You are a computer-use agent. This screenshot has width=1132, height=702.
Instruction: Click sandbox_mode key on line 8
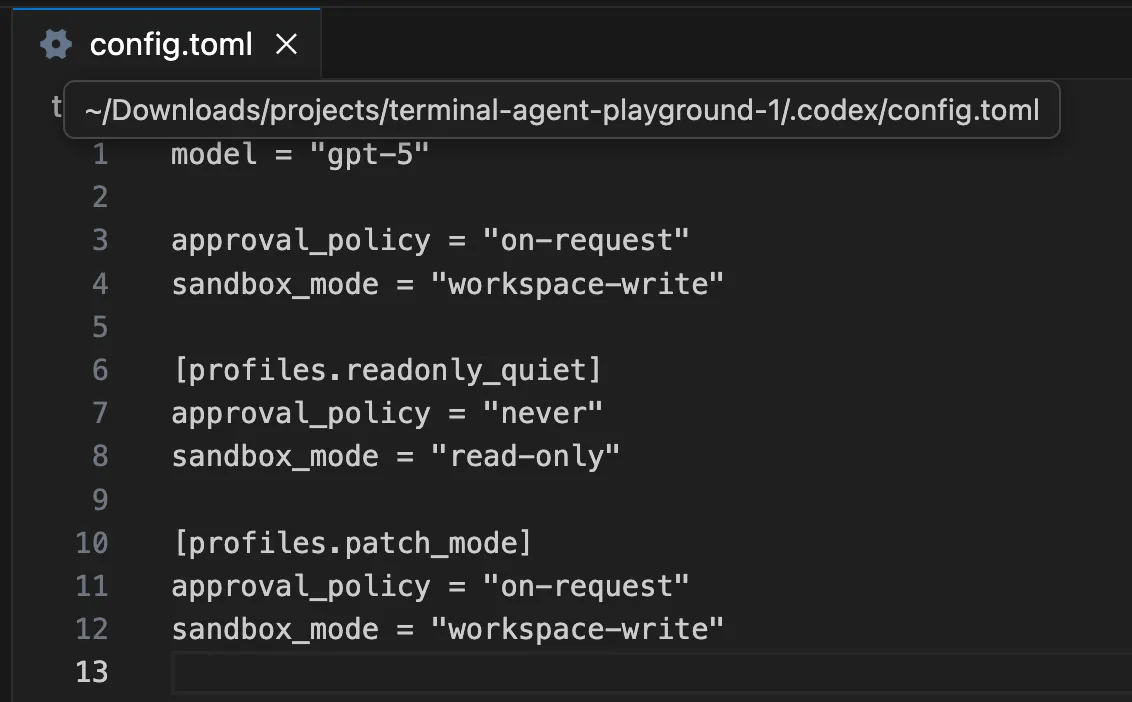[275, 456]
